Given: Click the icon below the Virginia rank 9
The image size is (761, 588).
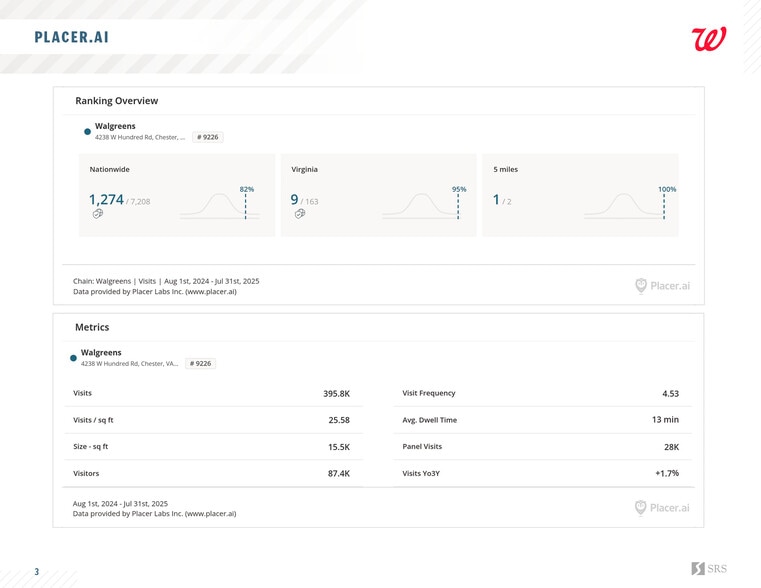Looking at the screenshot, I should pos(300,214).
